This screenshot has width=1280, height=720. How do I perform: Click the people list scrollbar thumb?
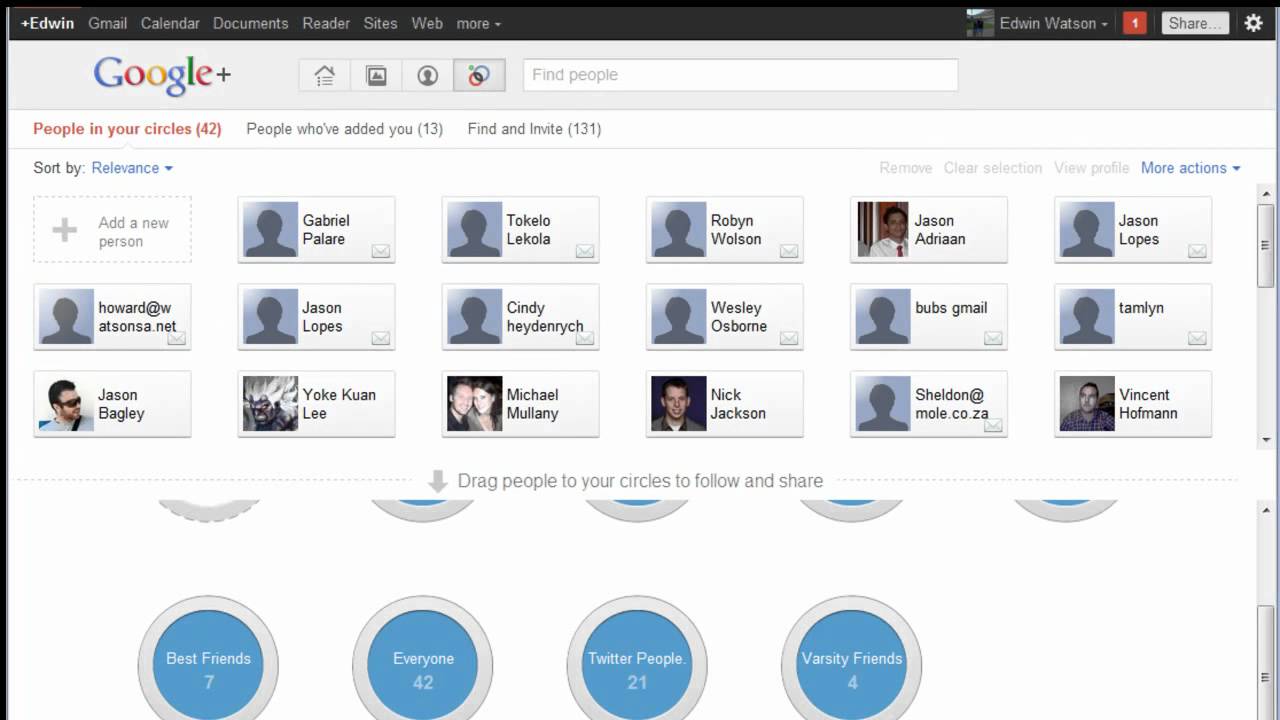[x=1266, y=245]
